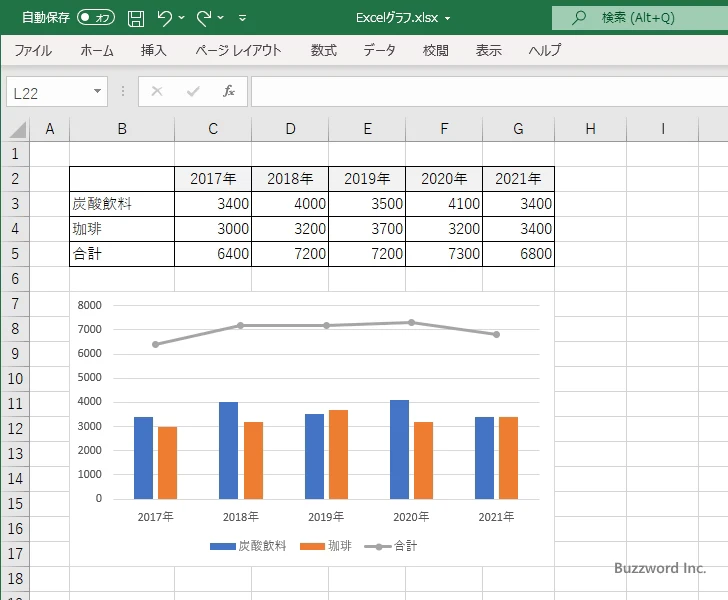
Task: Select row 1 header
Action: pyautogui.click(x=15, y=154)
